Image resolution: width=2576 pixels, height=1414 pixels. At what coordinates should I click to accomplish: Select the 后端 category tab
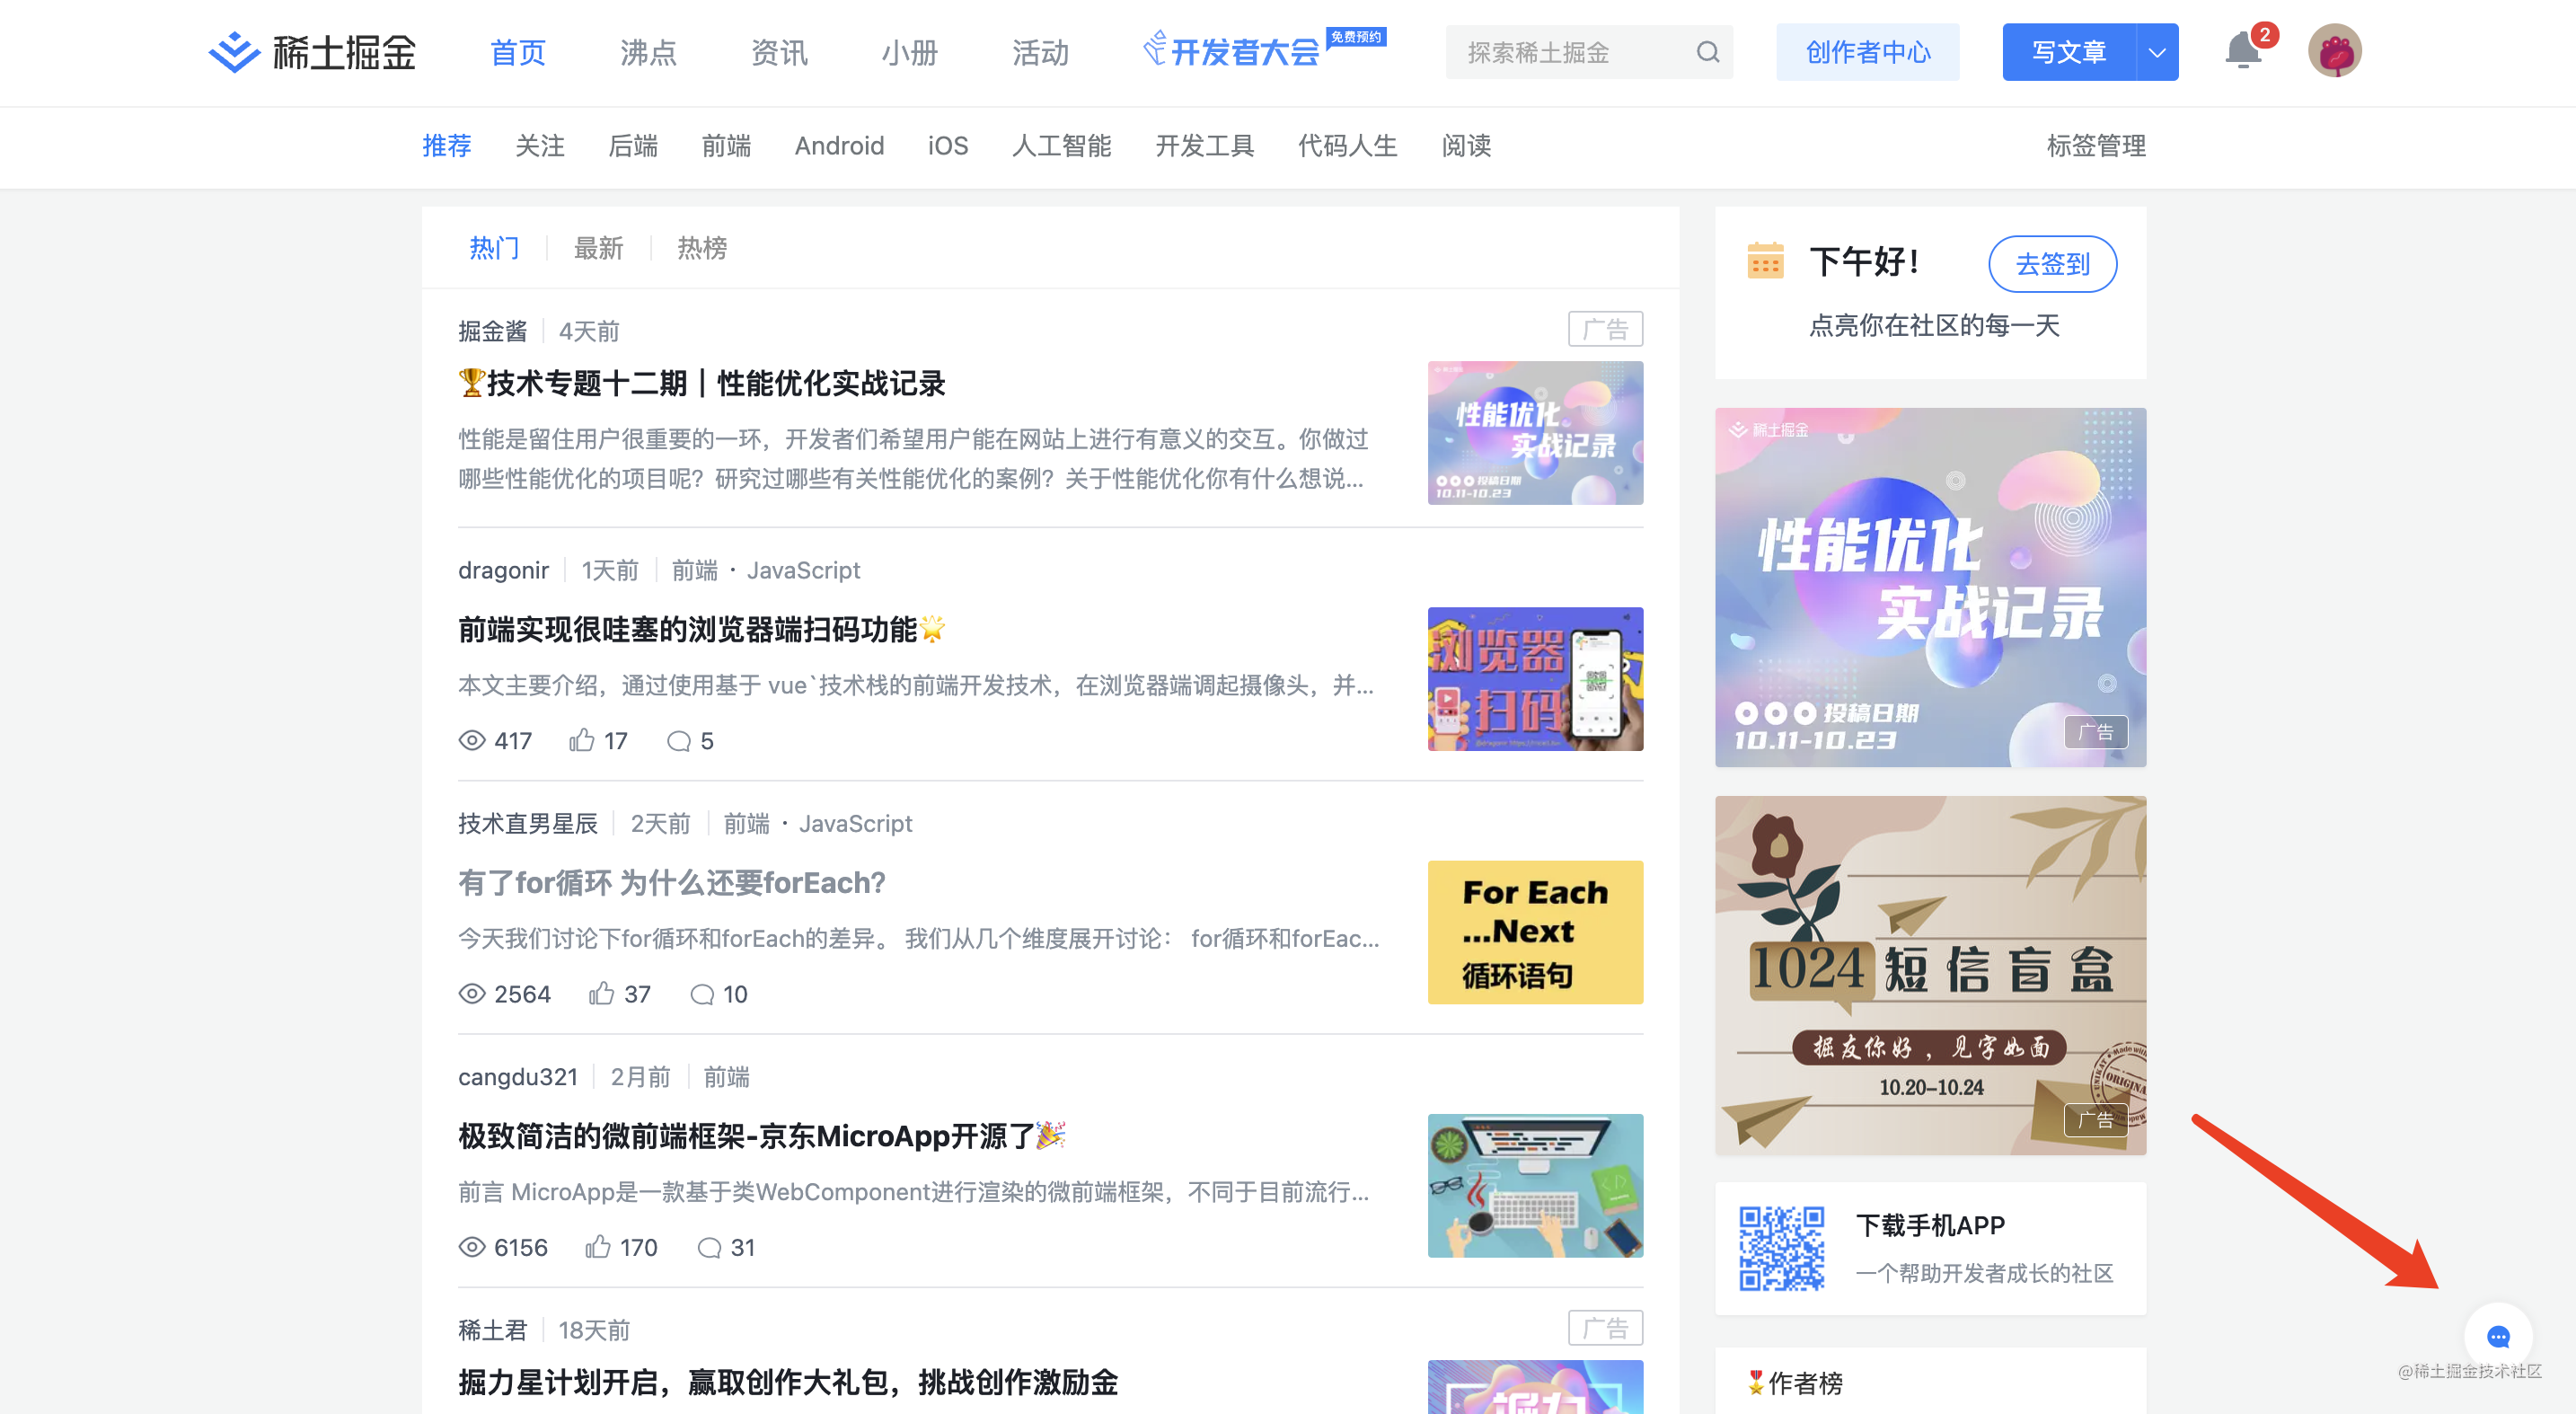point(632,146)
